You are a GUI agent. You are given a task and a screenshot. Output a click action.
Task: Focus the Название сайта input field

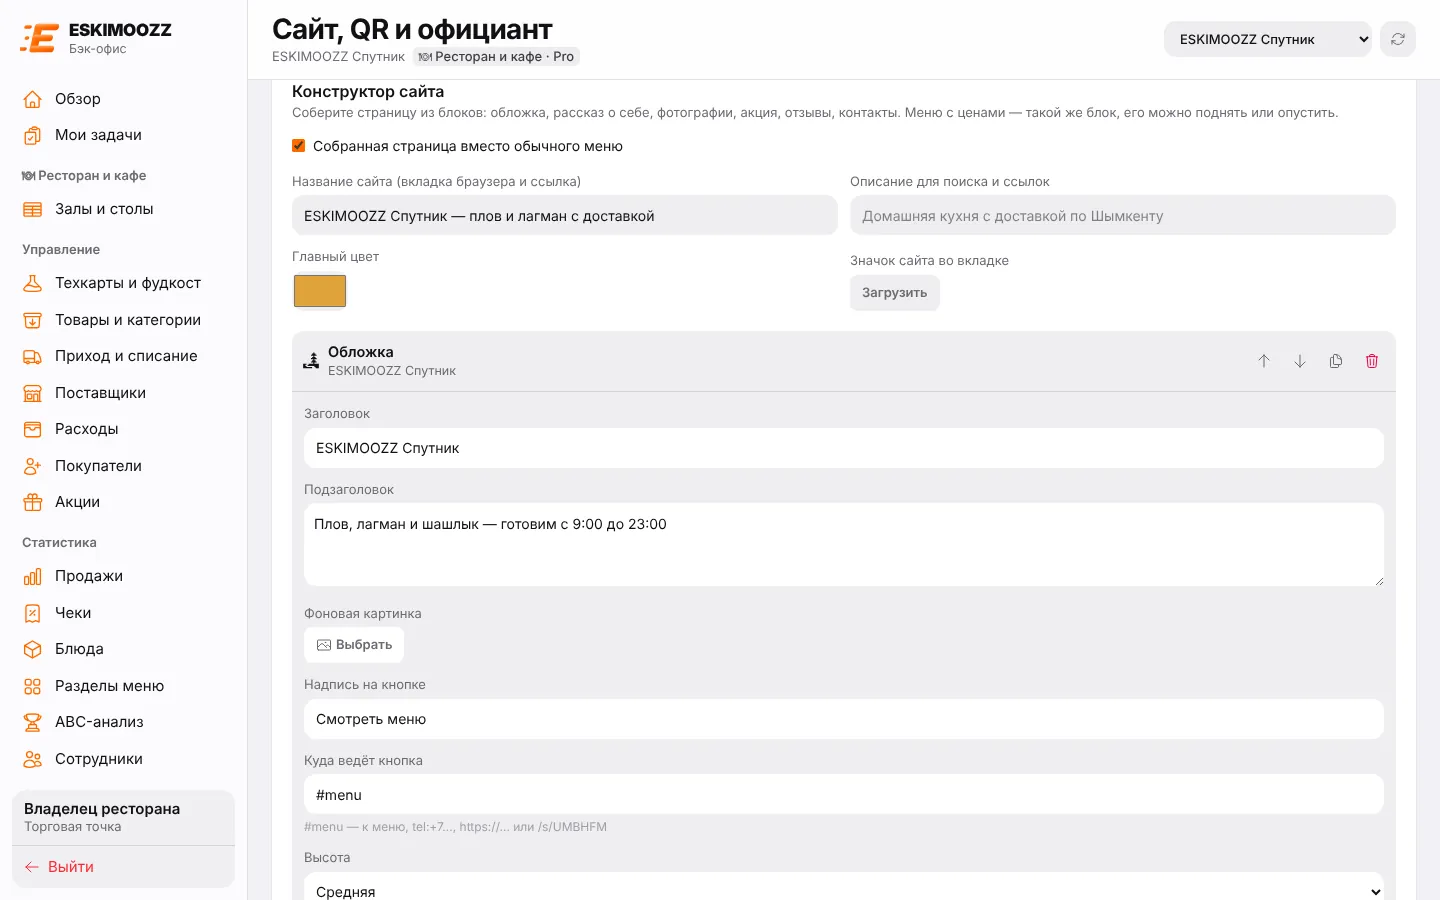coord(565,216)
